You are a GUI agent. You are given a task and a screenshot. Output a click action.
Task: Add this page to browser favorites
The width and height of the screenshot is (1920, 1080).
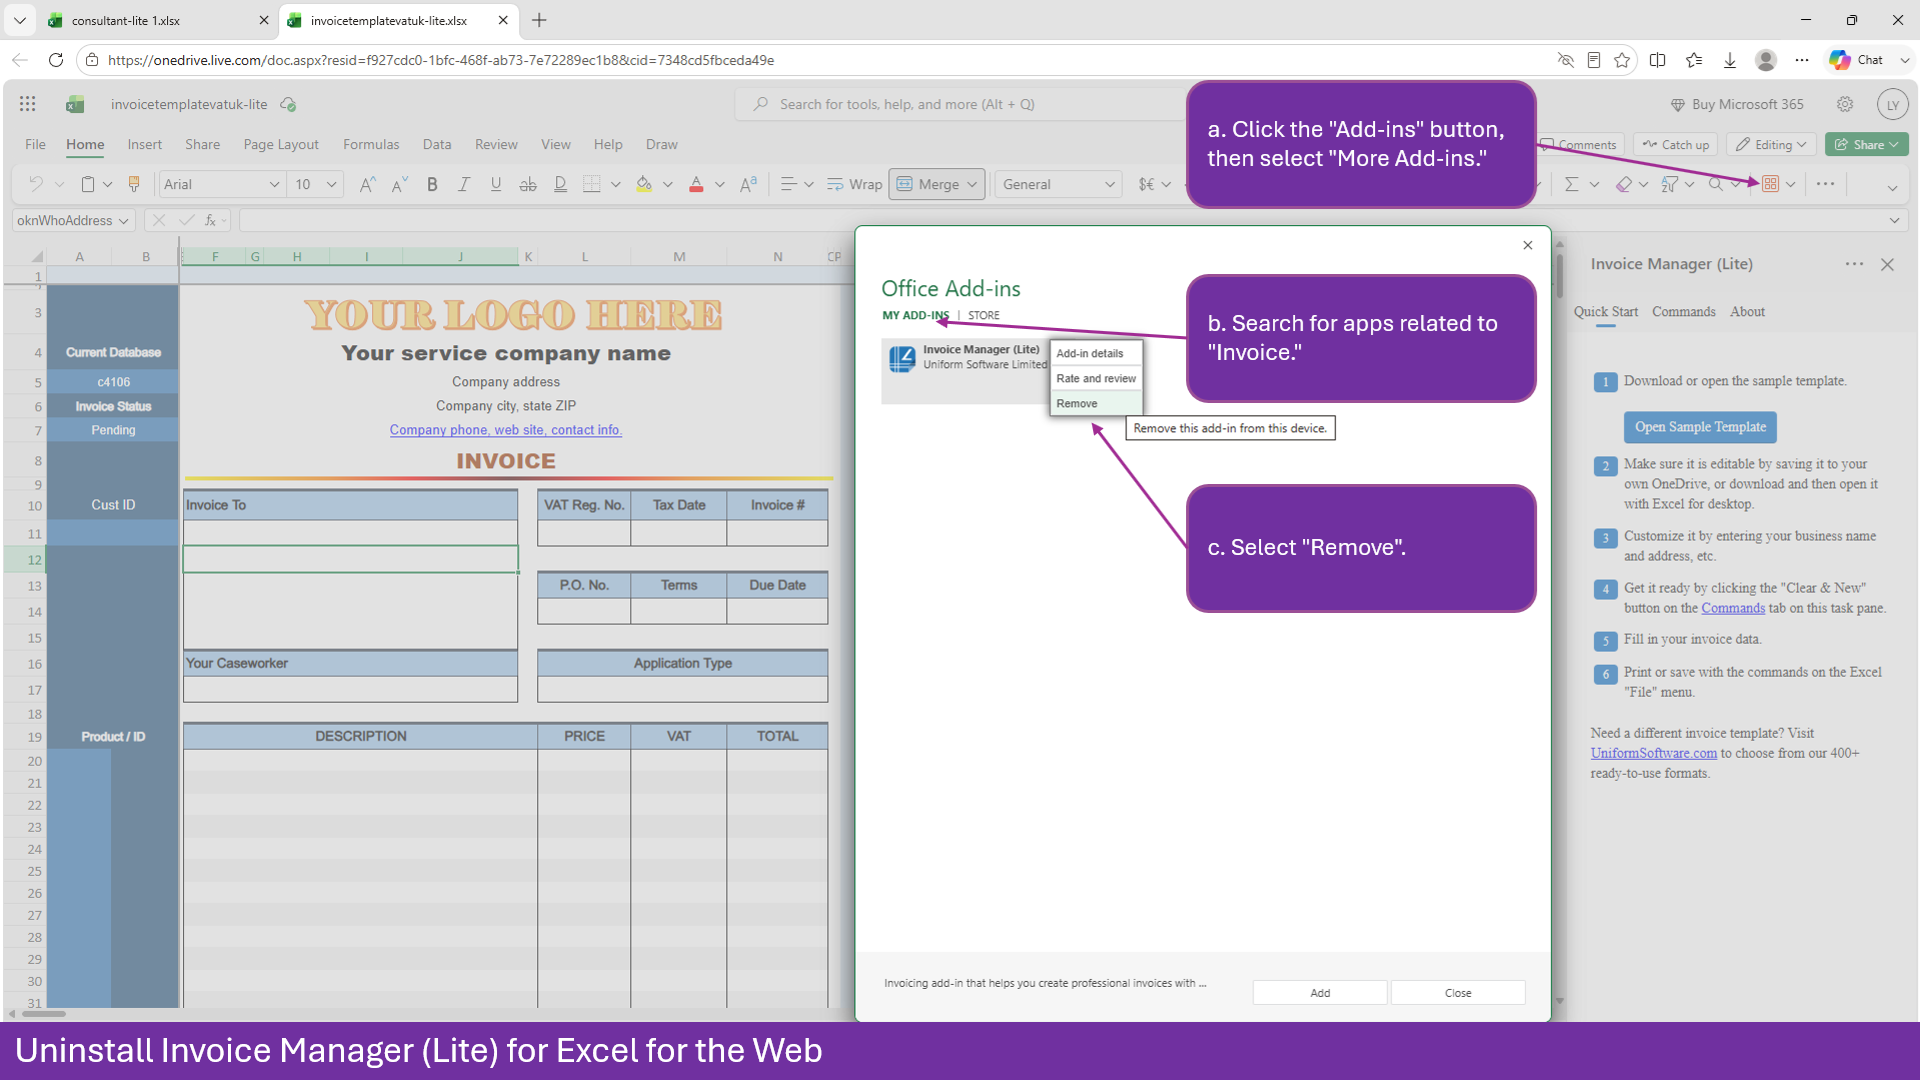tap(1622, 60)
